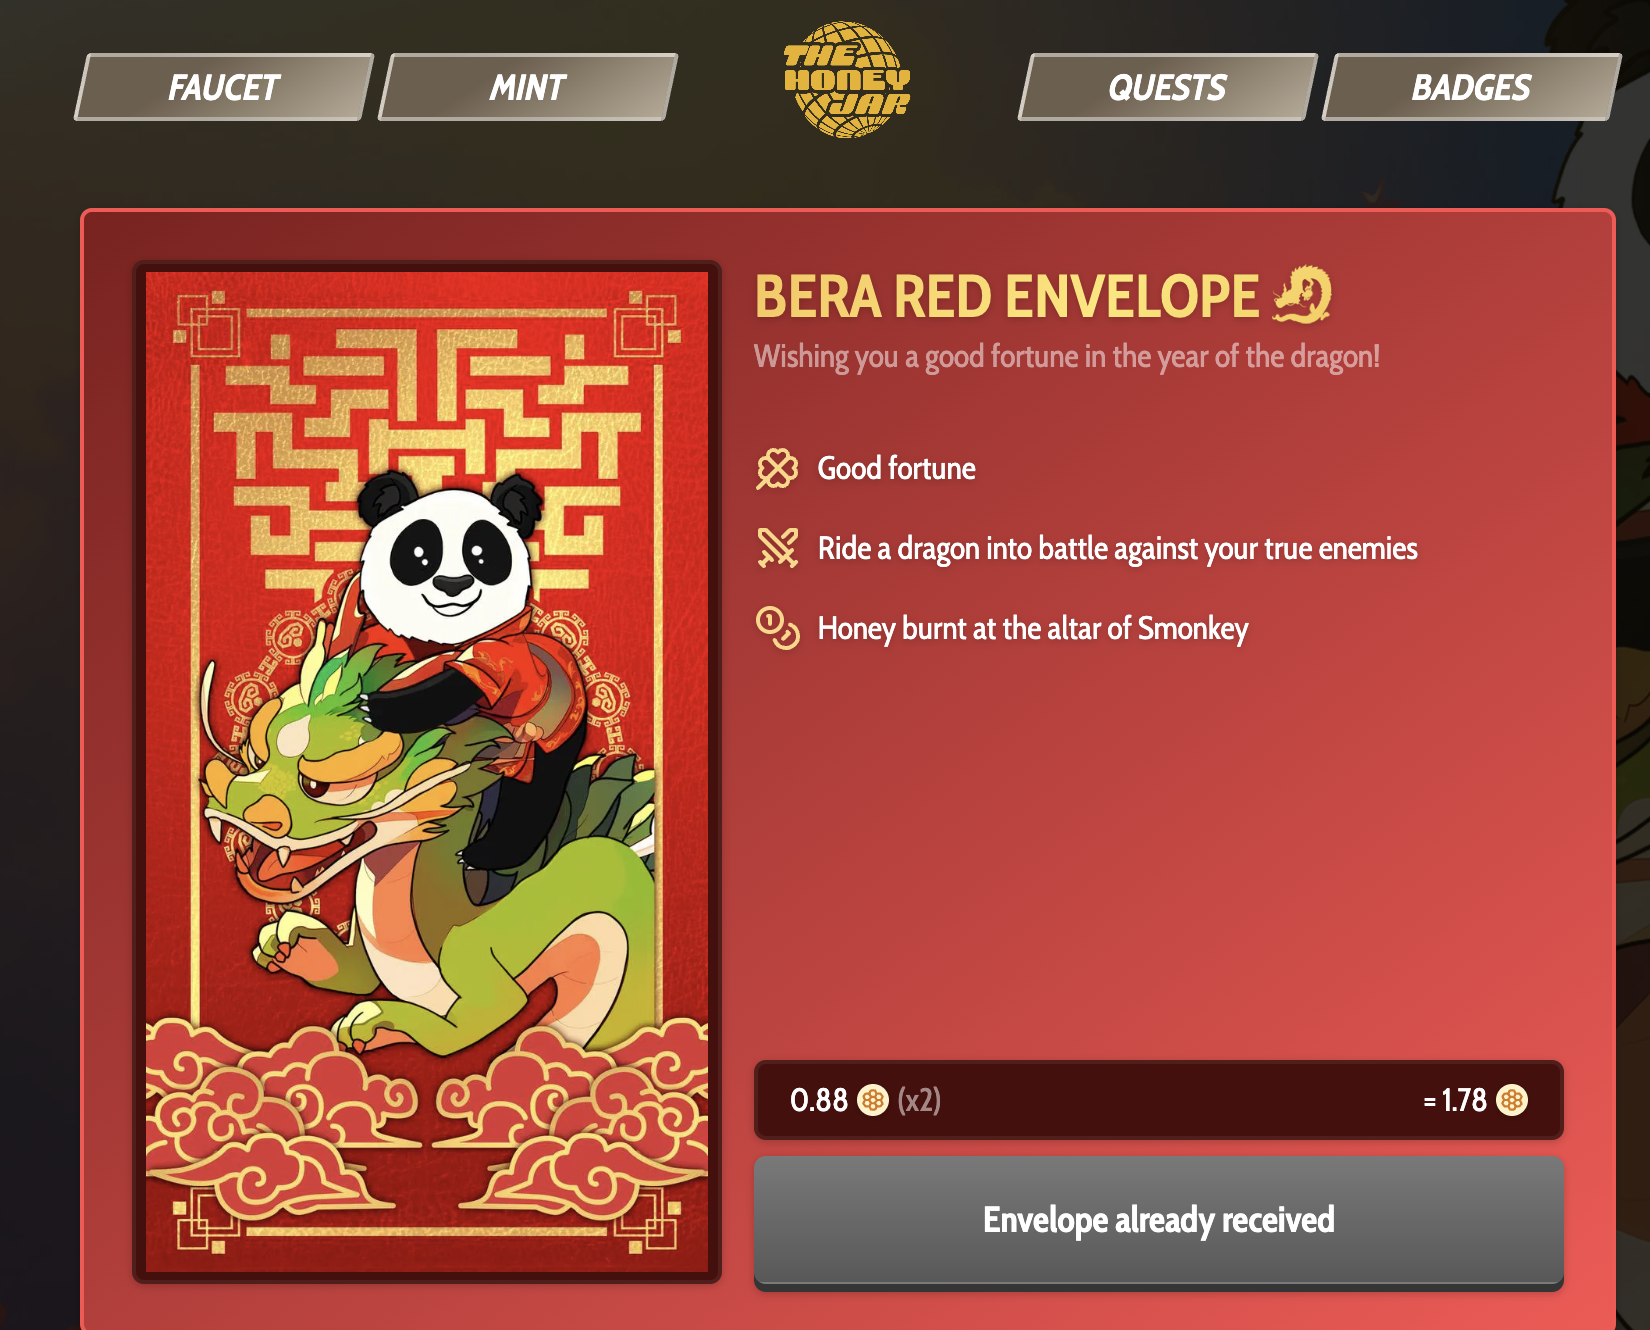
Task: Click the Wishing you a good fortune subtitle
Action: [x=1067, y=357]
